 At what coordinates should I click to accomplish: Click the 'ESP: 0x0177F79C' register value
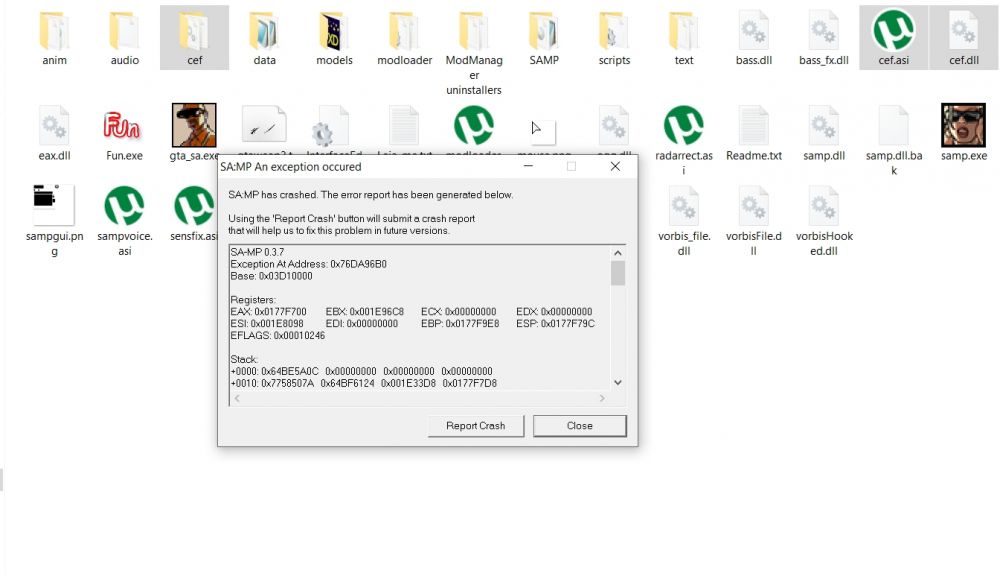point(555,324)
